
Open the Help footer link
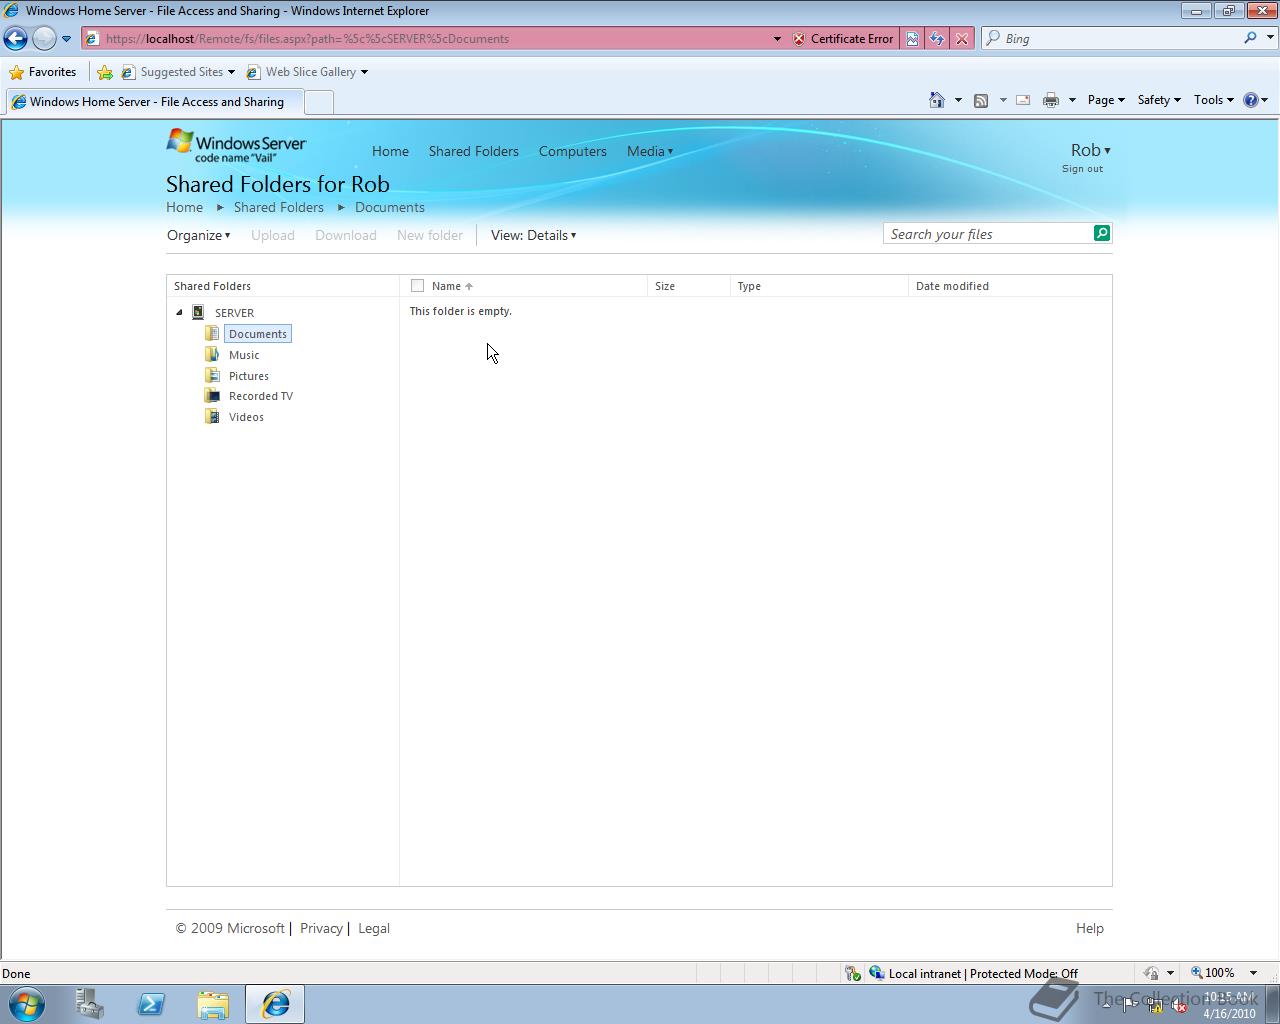(x=1089, y=928)
